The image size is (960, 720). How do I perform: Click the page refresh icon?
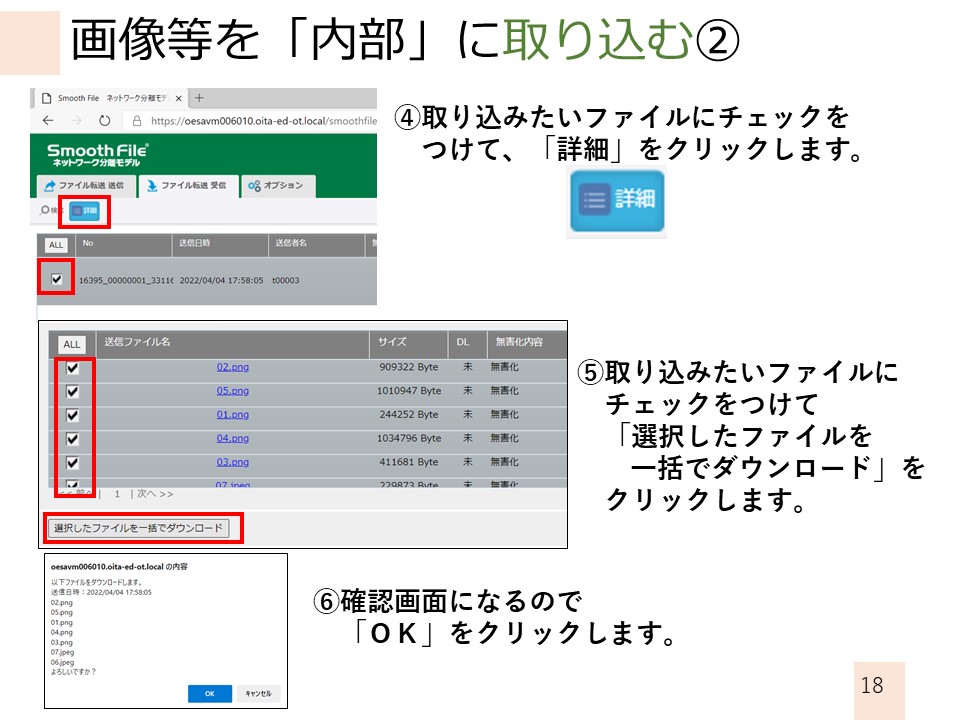click(x=104, y=120)
